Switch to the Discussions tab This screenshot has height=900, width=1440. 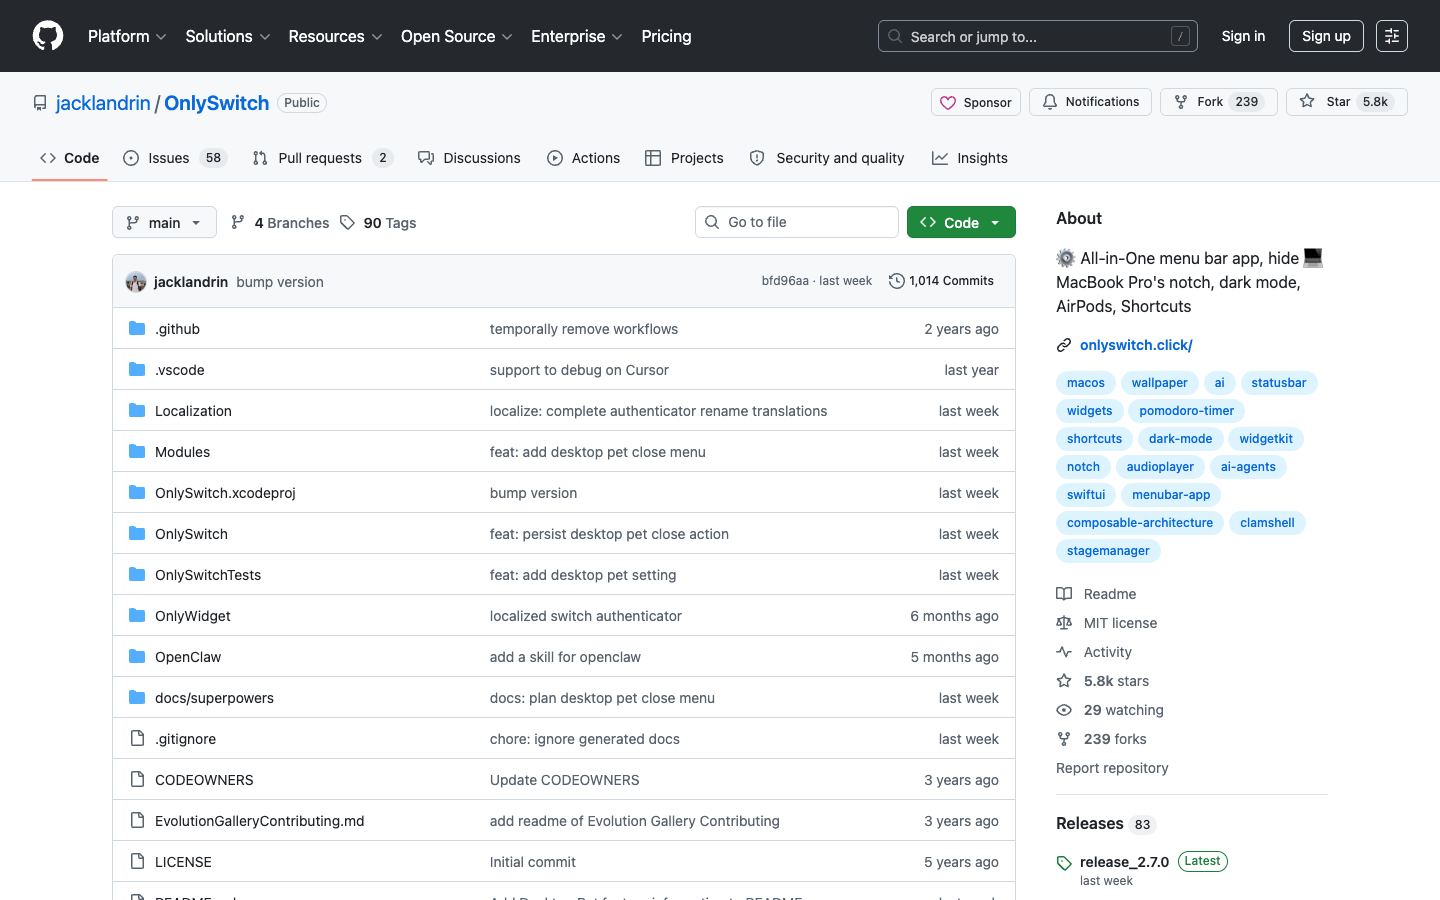(469, 158)
